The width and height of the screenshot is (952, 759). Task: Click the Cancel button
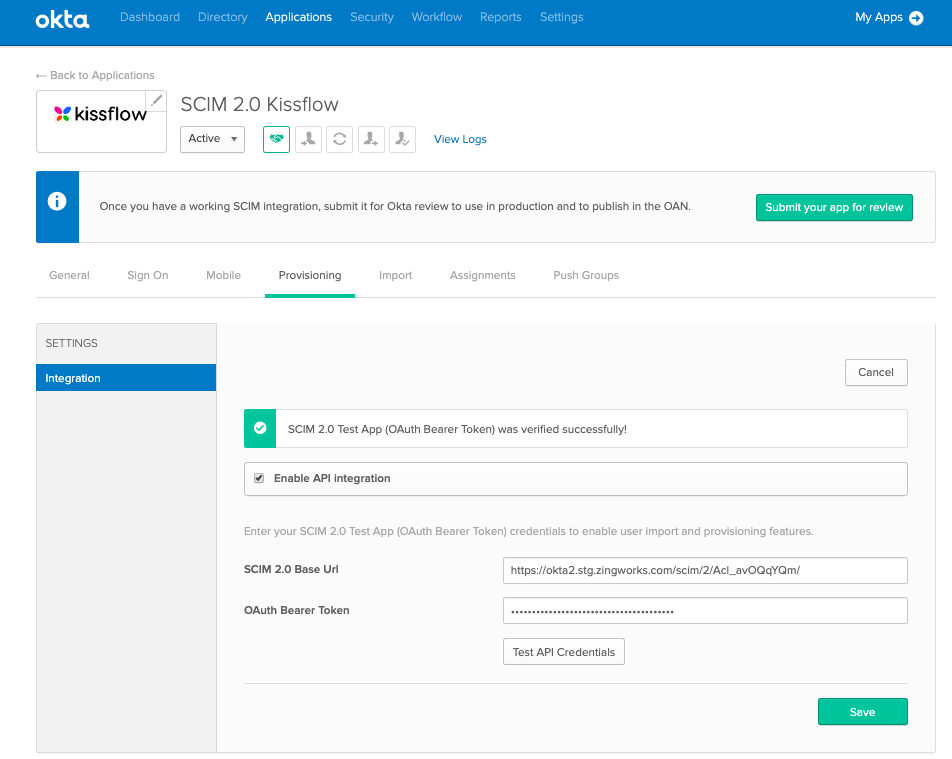click(x=876, y=372)
